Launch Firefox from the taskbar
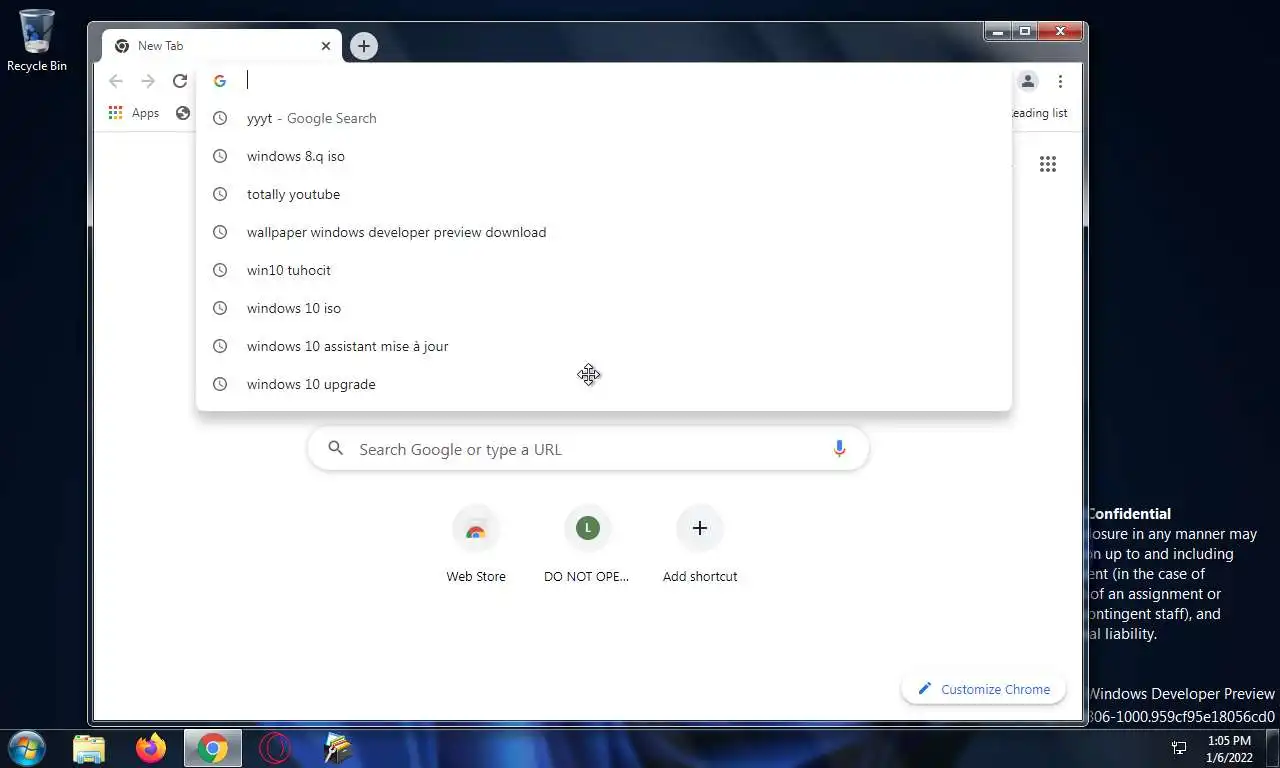1280x768 pixels. pos(151,748)
